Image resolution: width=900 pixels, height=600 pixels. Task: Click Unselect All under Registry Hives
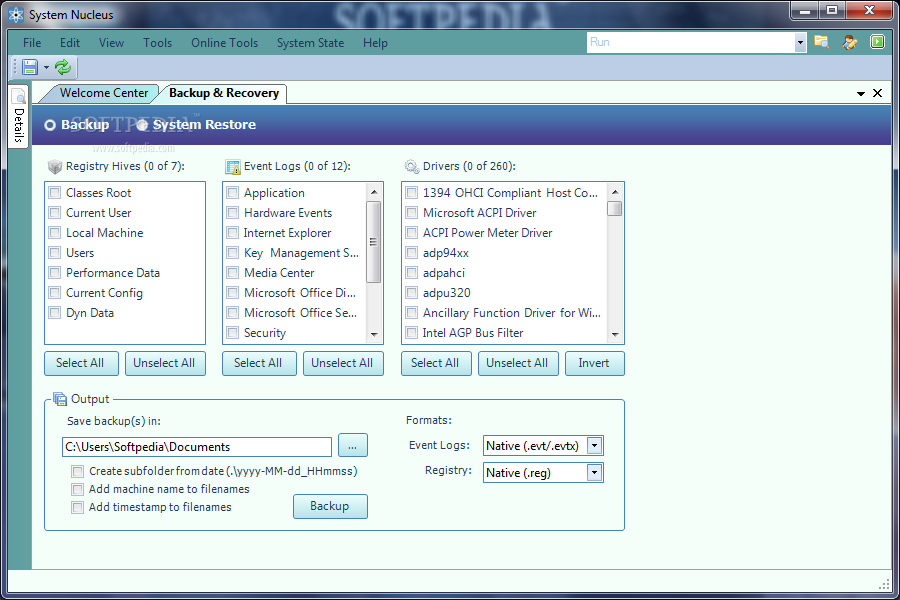pos(165,363)
